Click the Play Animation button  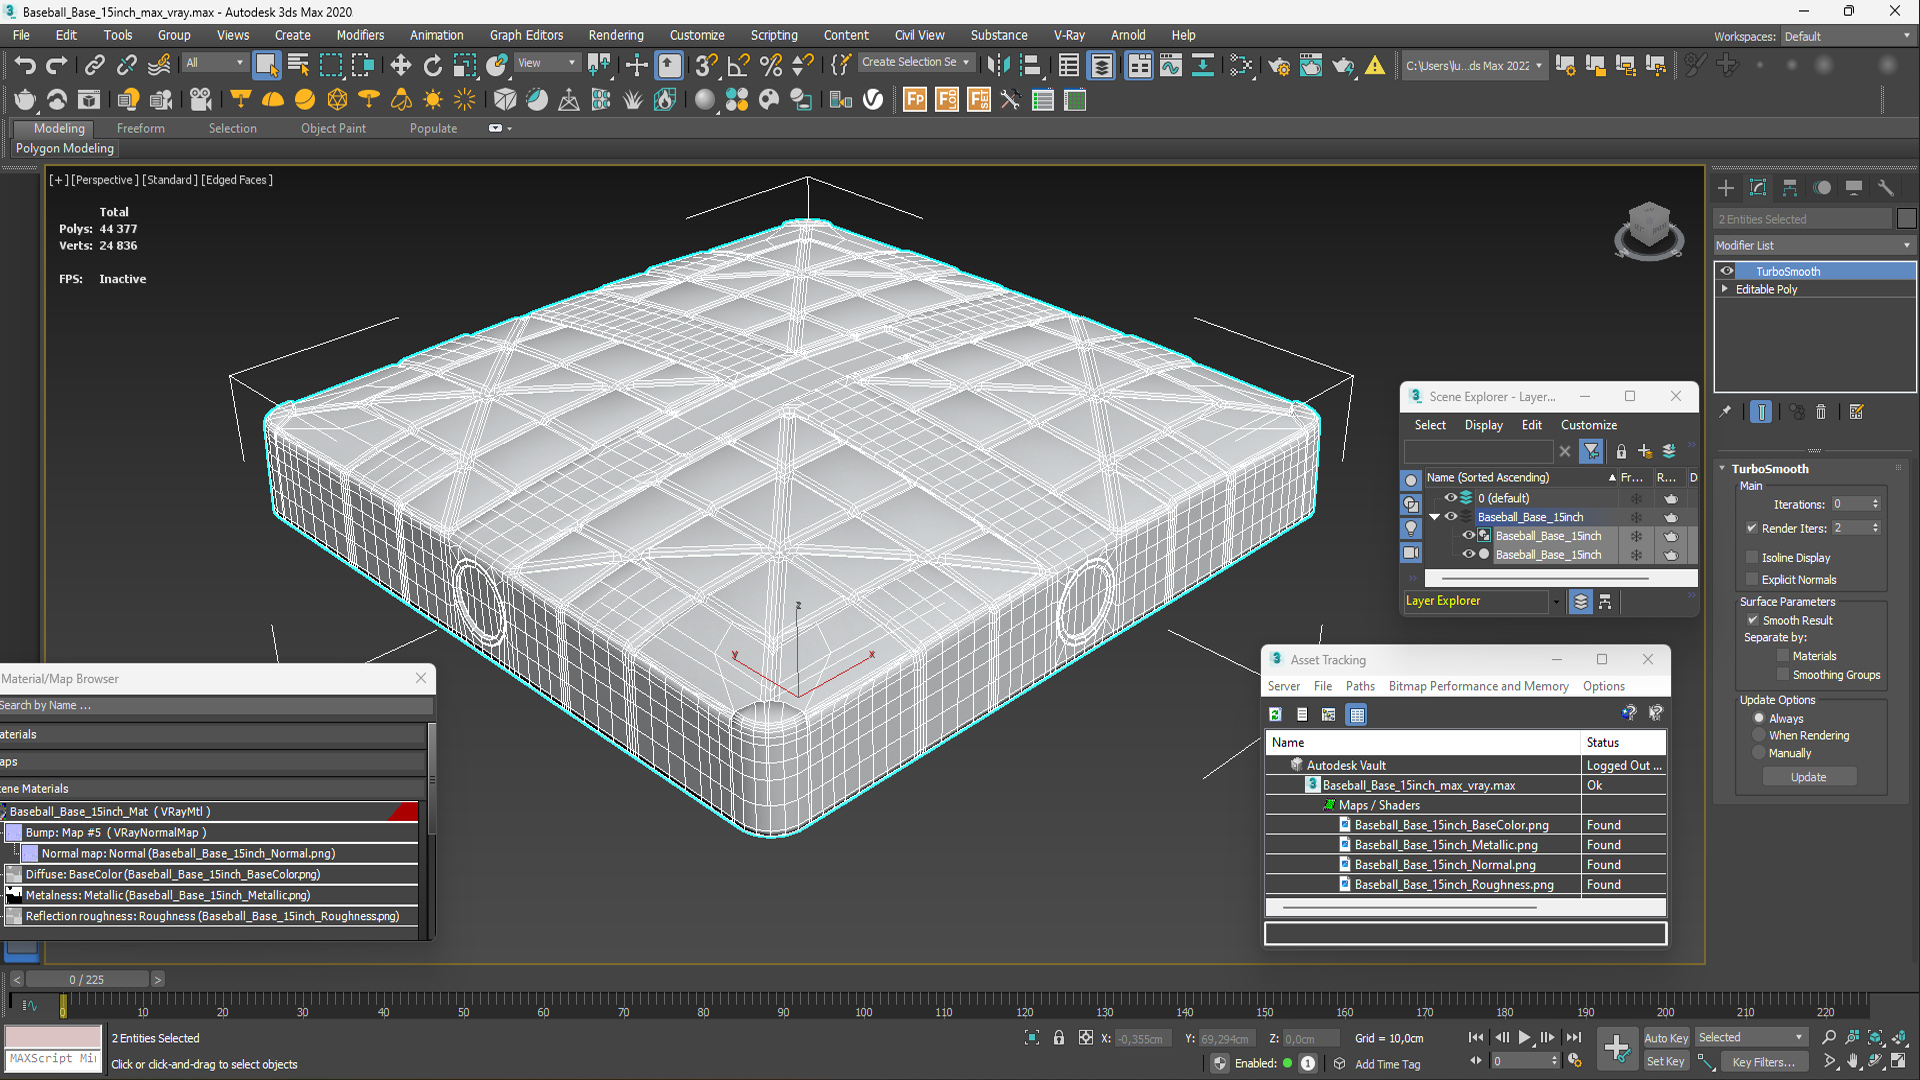click(1524, 1038)
